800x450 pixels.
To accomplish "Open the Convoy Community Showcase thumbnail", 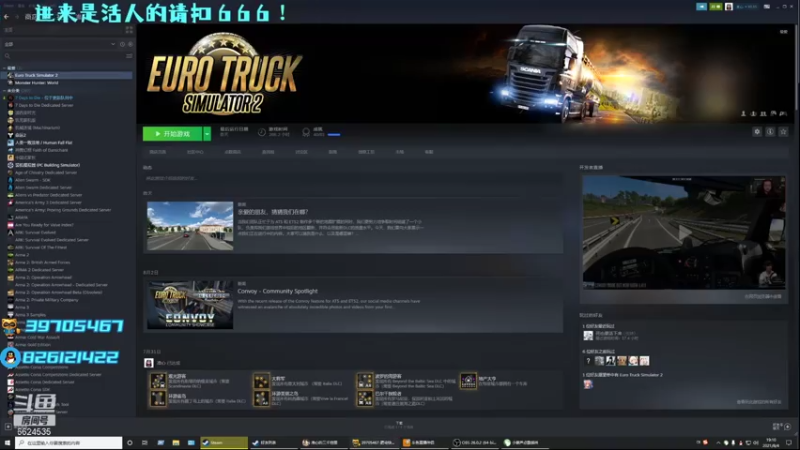I will [190, 305].
